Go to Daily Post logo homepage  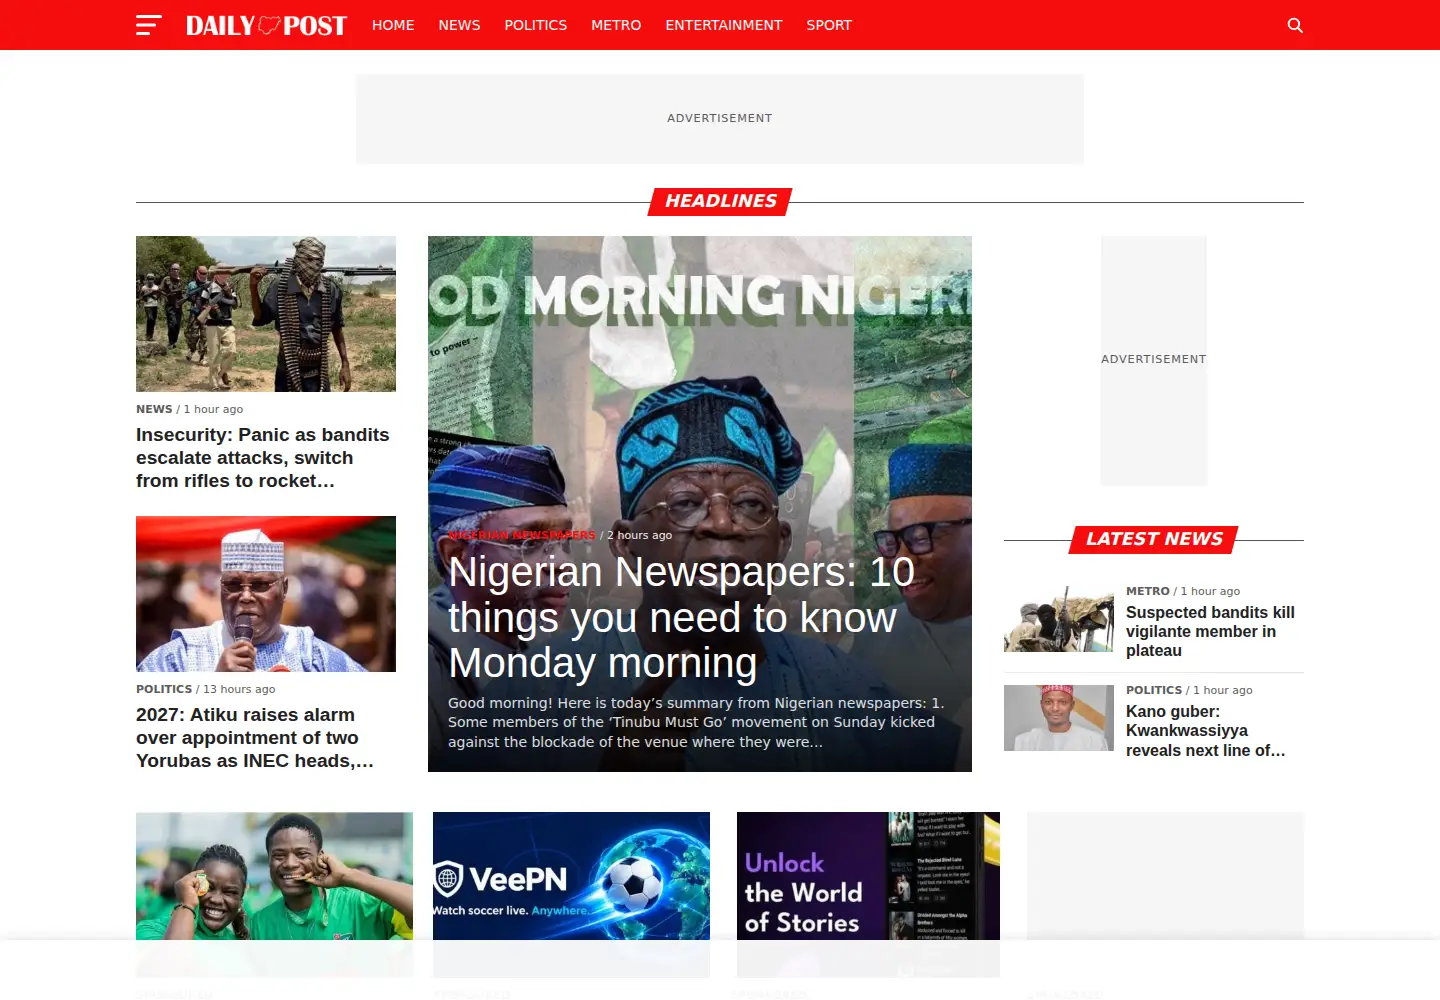coord(266,25)
